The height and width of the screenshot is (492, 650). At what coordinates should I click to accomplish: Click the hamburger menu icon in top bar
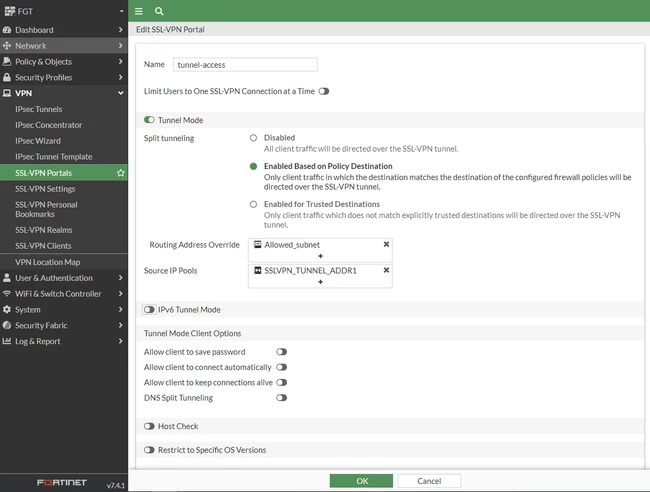[x=139, y=11]
